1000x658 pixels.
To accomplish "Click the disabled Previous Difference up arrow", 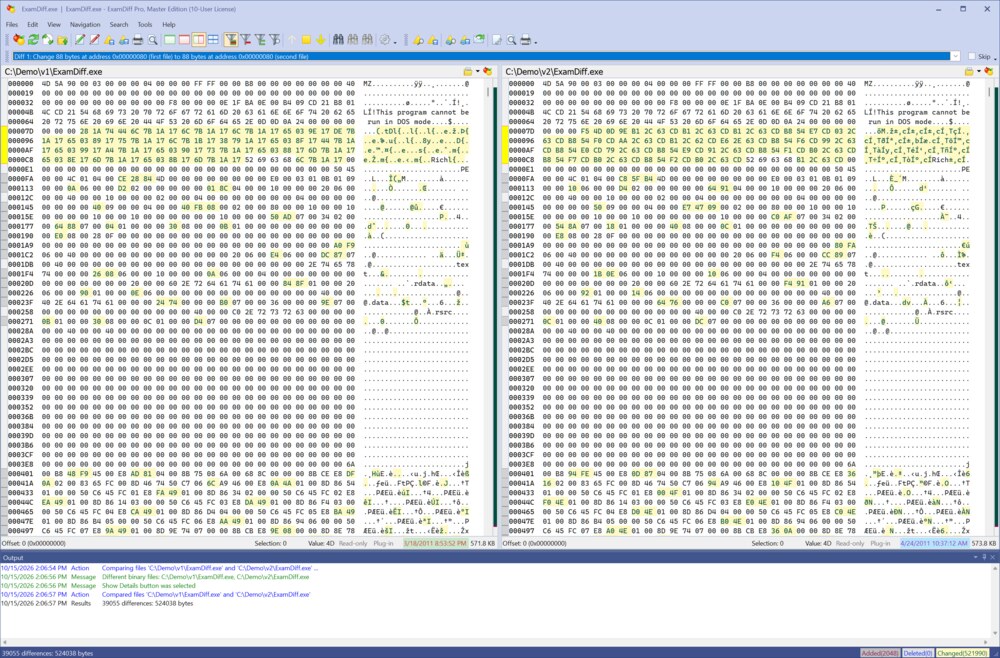I will tap(292, 40).
